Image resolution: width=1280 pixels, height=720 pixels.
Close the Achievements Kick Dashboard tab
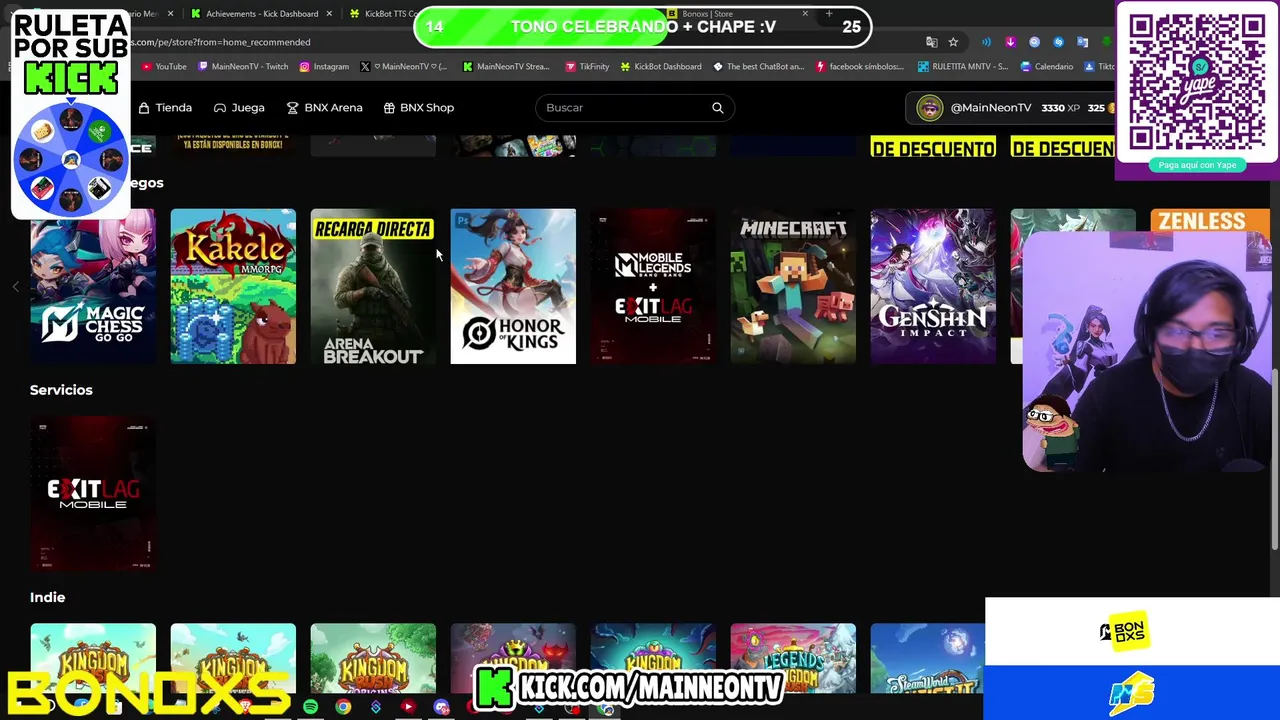coord(329,14)
